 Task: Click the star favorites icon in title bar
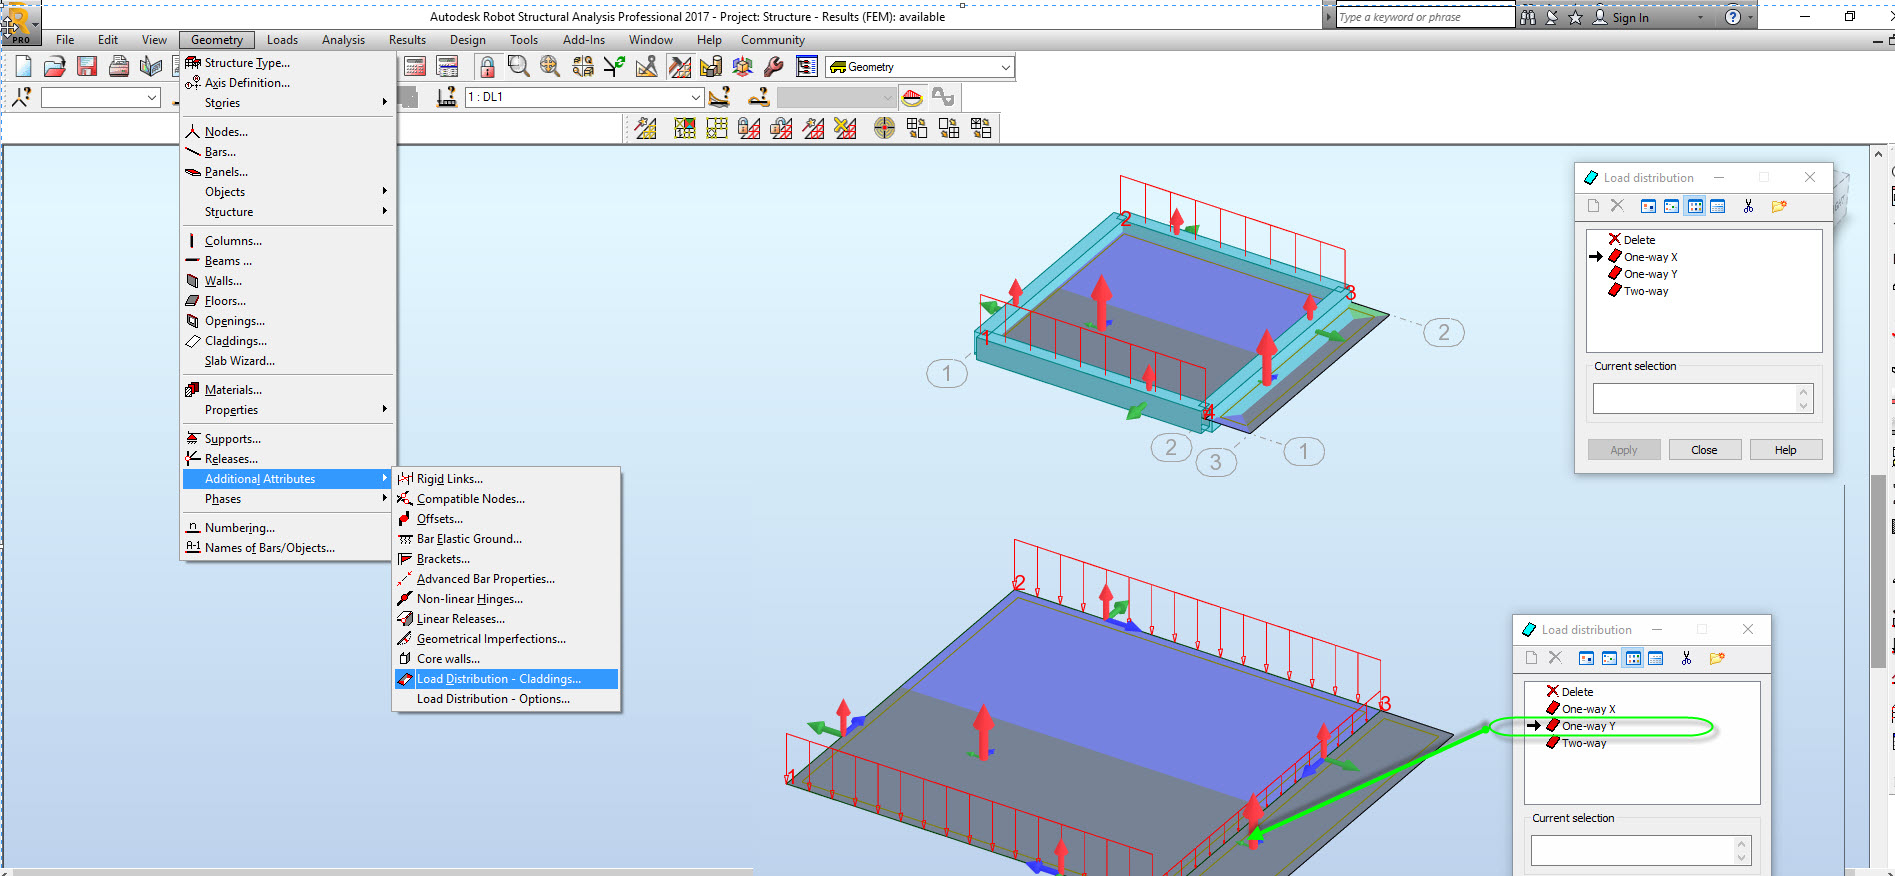tap(1575, 17)
